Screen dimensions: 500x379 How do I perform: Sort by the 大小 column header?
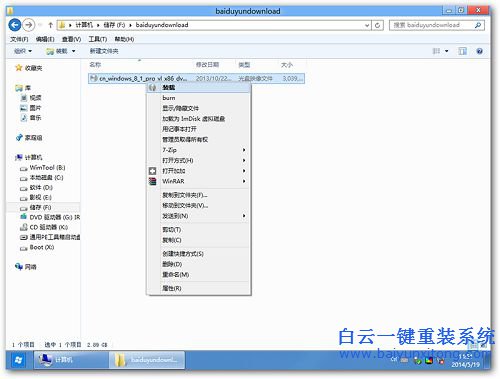(x=287, y=65)
